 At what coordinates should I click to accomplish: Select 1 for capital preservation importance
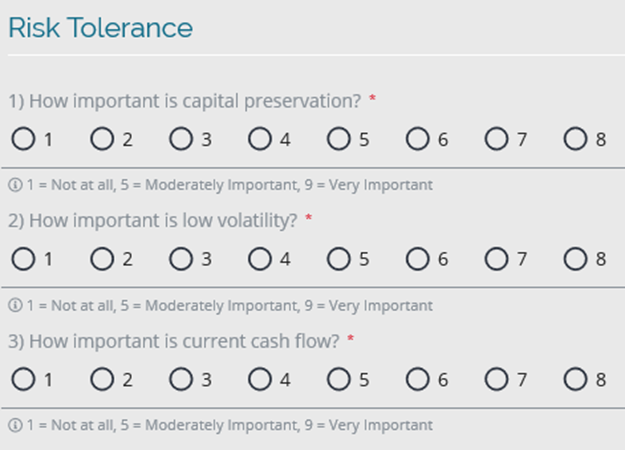(x=23, y=139)
